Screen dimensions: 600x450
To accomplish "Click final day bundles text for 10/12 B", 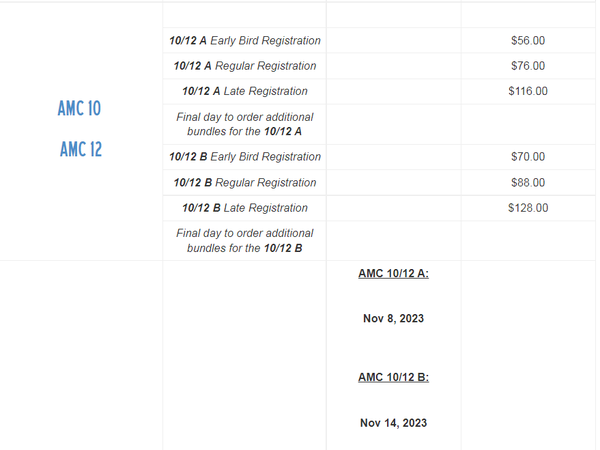I will [245, 240].
